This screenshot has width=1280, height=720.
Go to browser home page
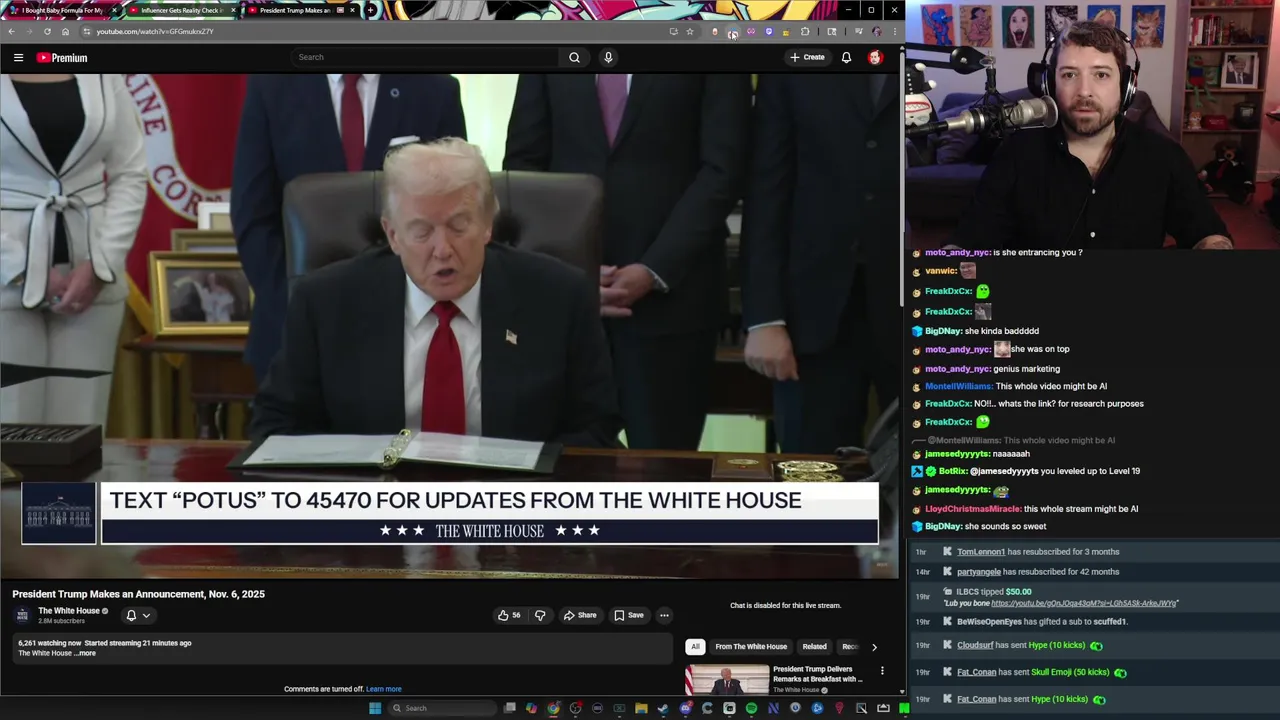point(65,31)
